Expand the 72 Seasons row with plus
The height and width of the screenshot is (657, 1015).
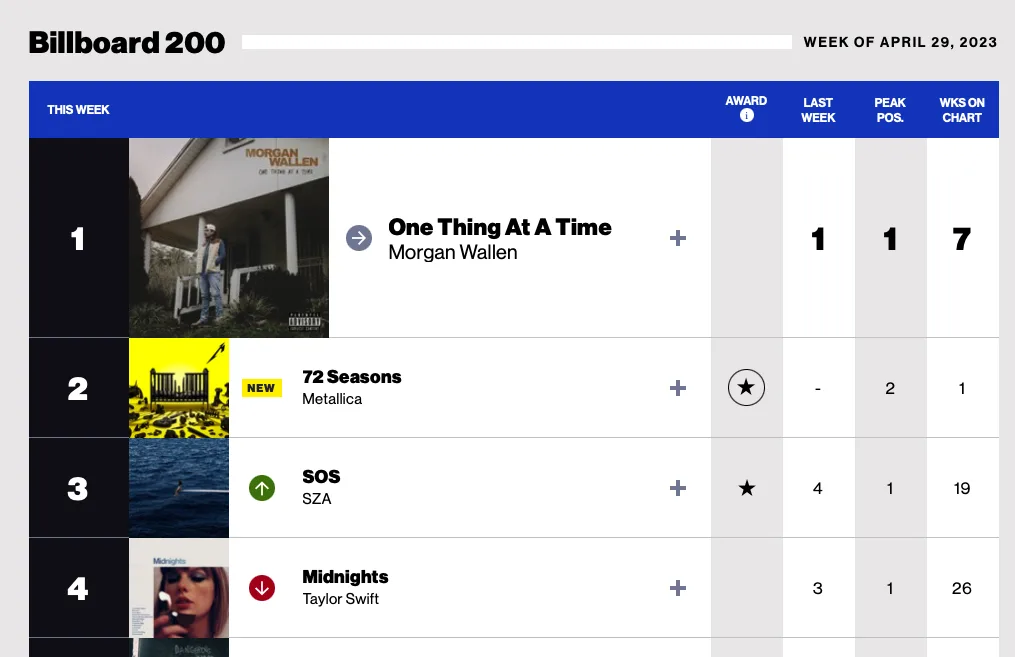coord(678,388)
